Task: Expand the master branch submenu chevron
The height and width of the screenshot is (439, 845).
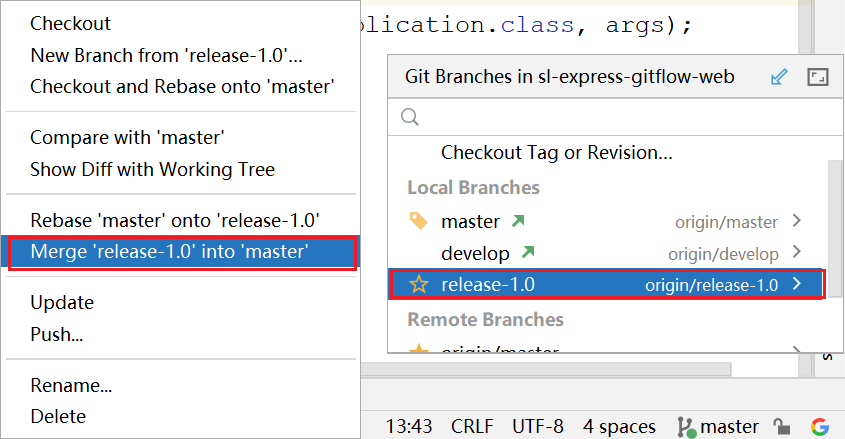Action: (x=797, y=221)
